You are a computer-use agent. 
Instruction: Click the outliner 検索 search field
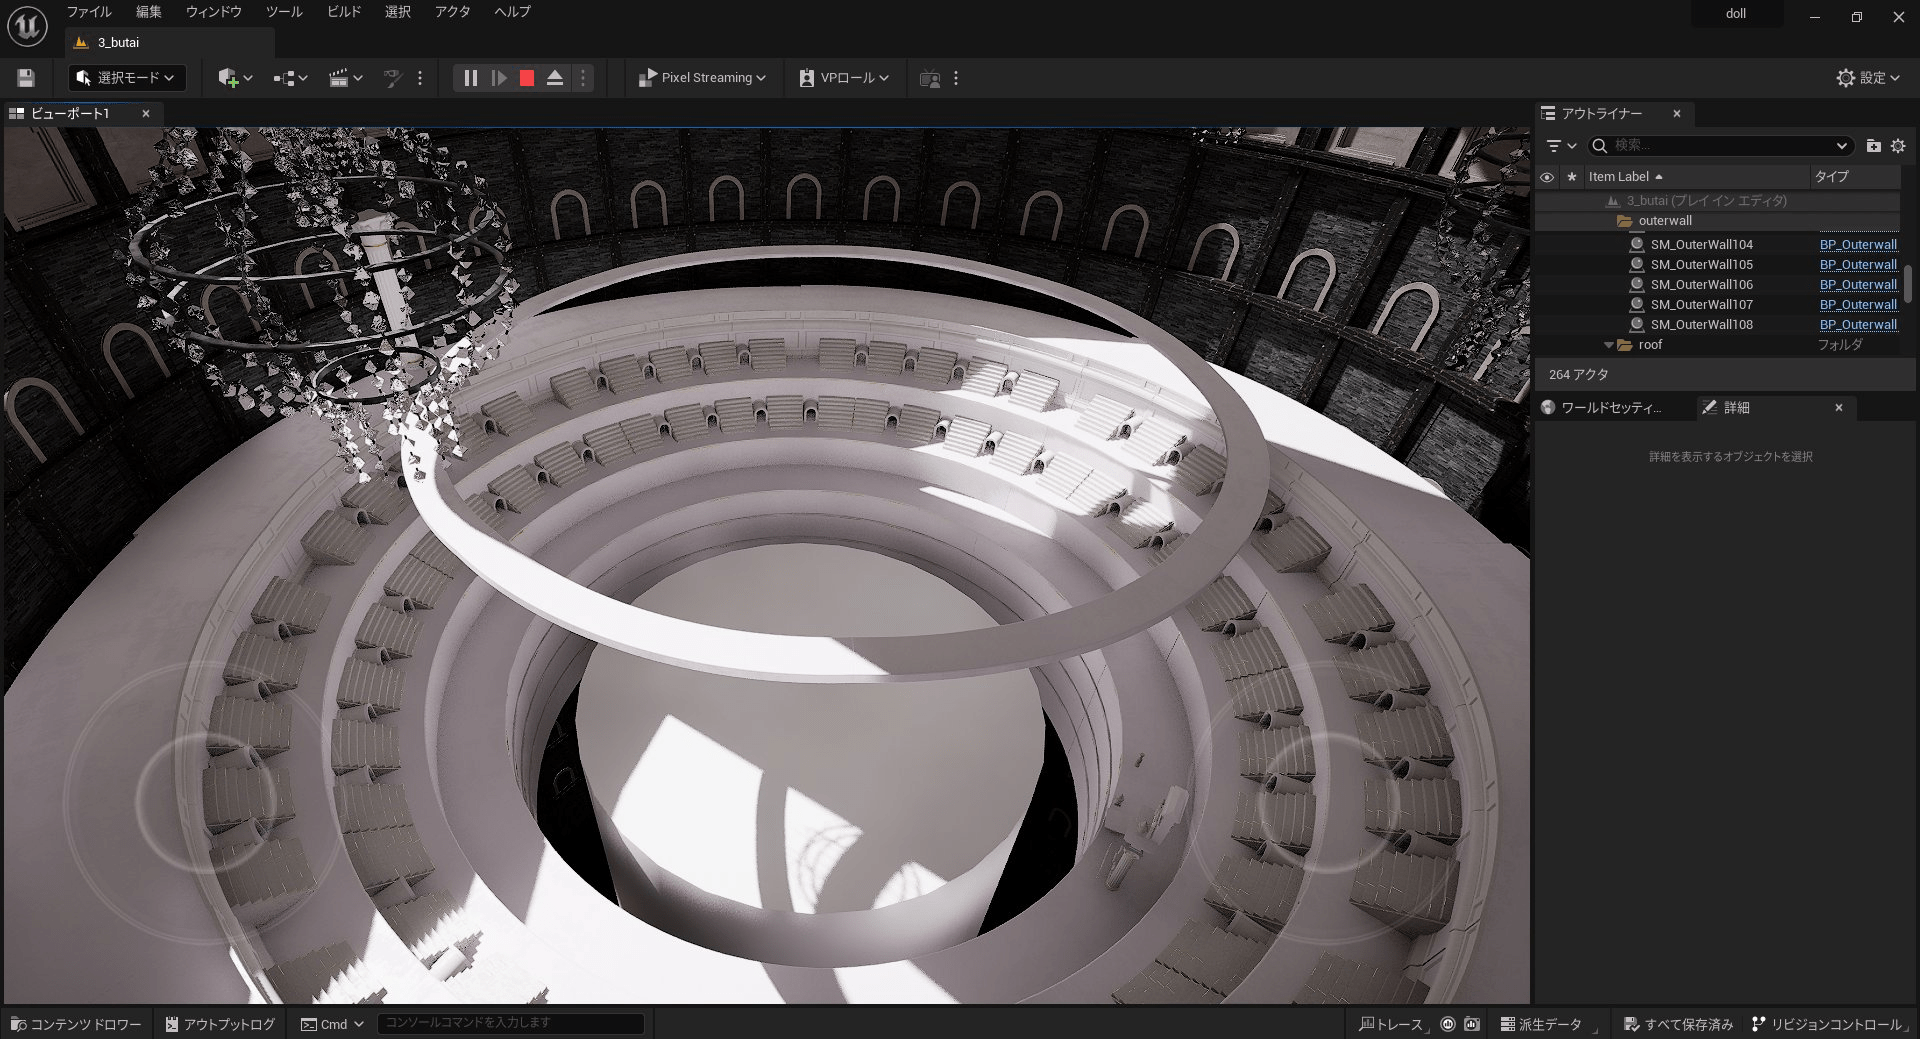1720,146
